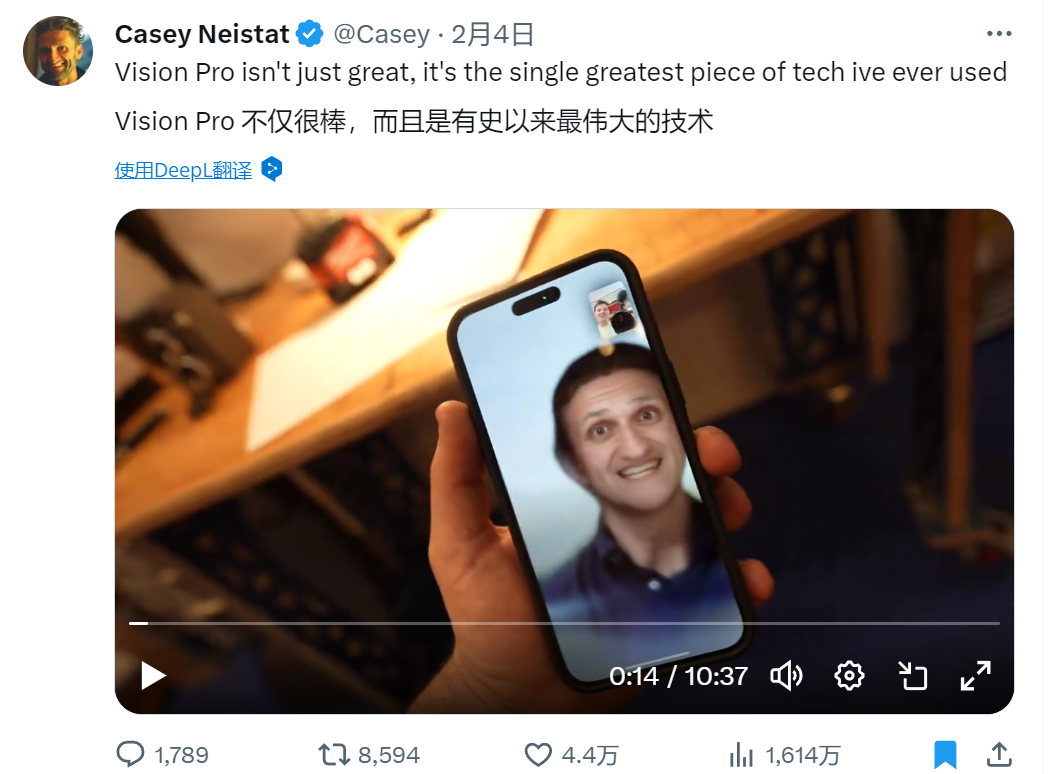Click the blue verified badge
The height and width of the screenshot is (774, 1056).
pyautogui.click(x=310, y=34)
